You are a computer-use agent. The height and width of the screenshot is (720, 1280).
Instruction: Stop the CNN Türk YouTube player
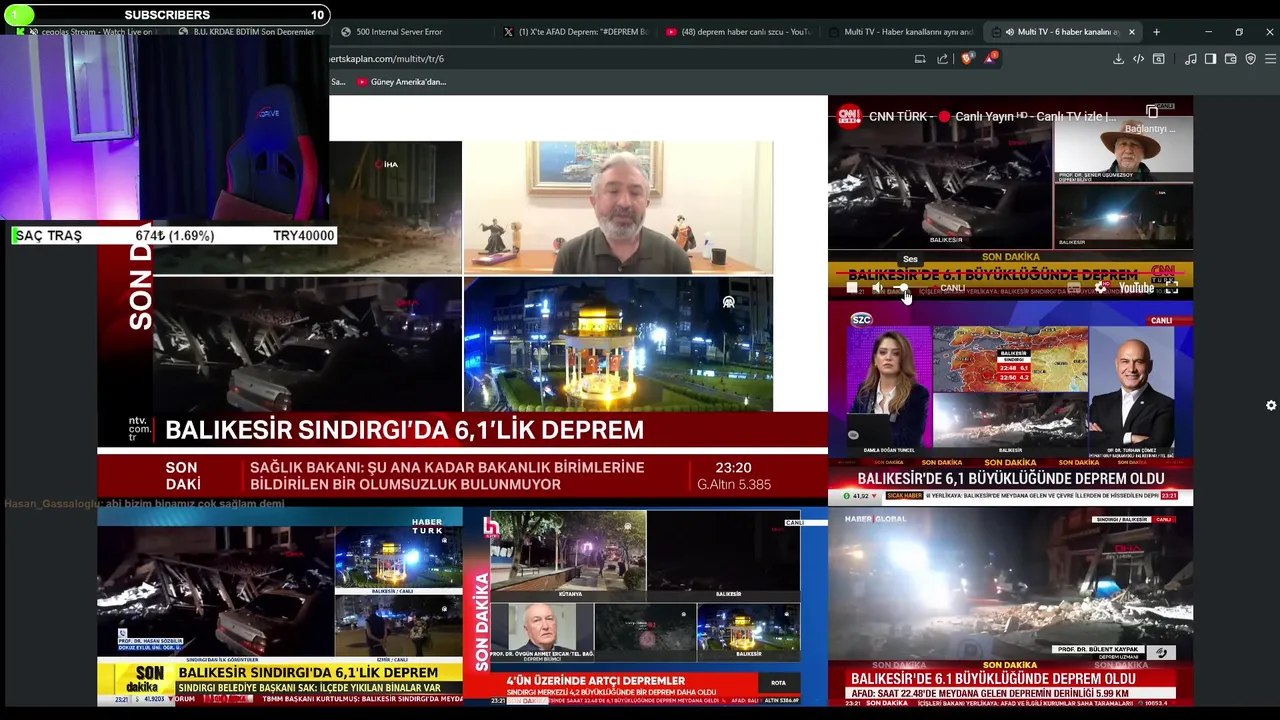point(852,288)
